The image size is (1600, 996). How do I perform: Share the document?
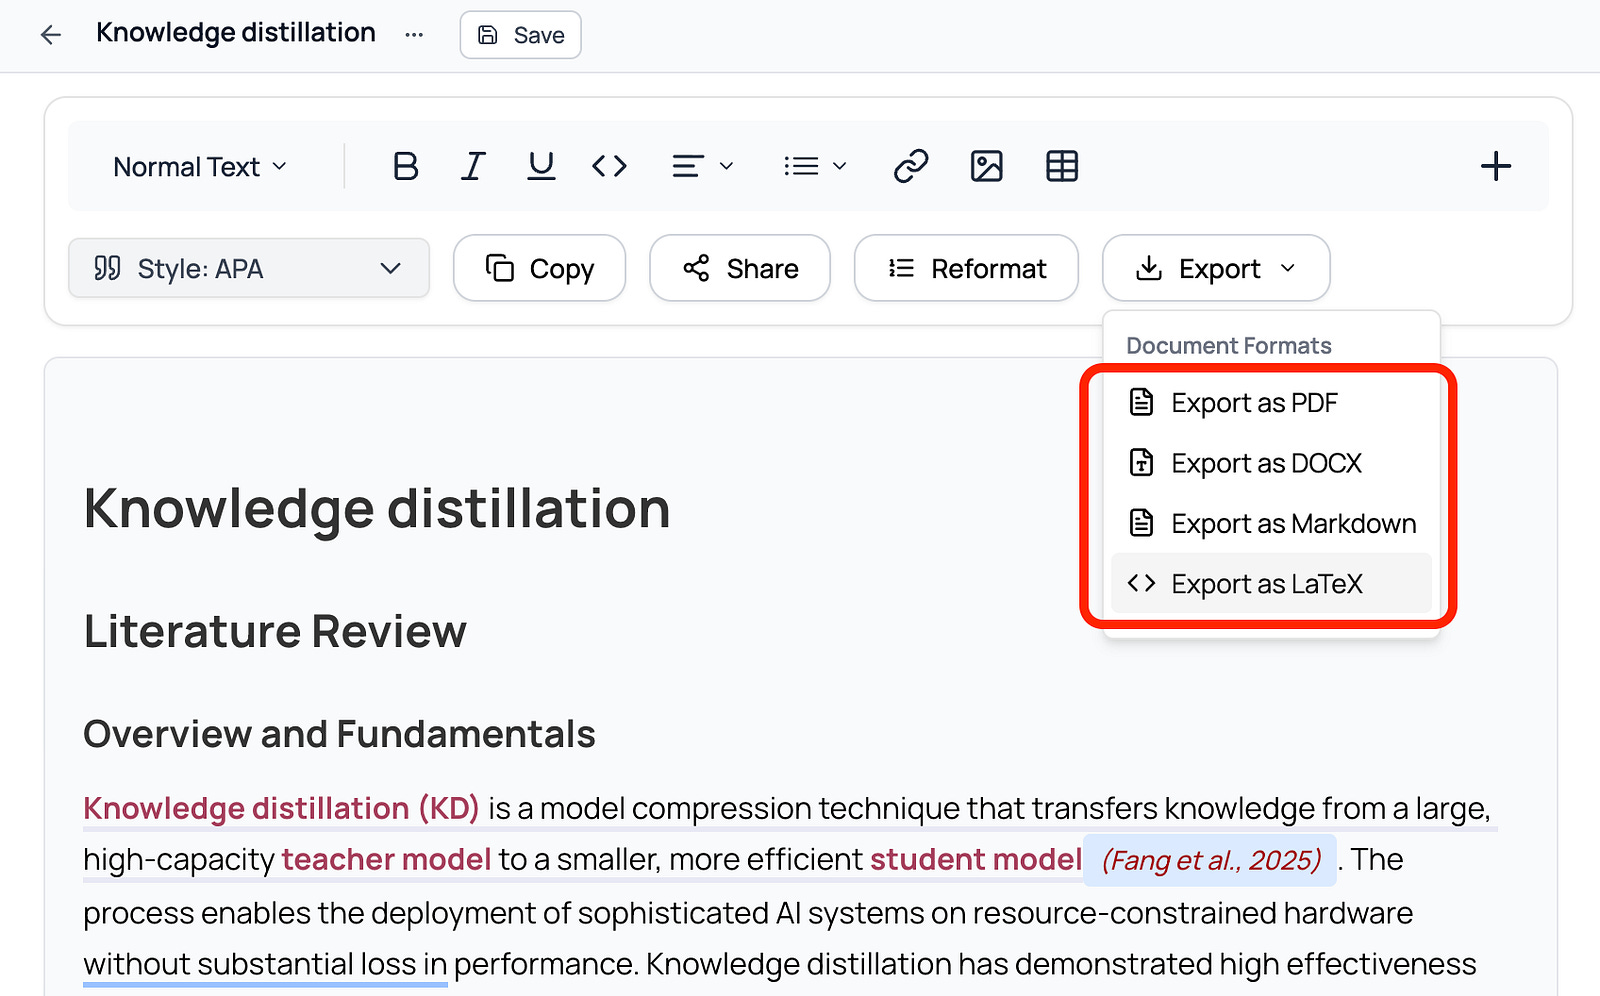[x=740, y=268]
